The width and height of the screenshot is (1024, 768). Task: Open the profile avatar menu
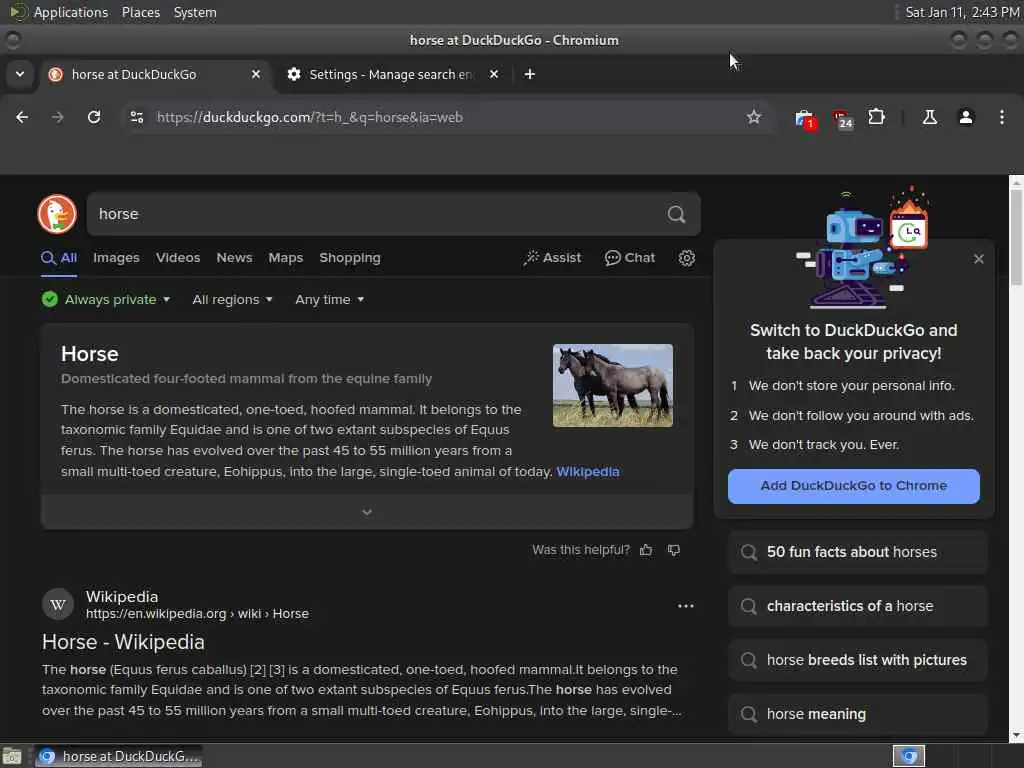[x=965, y=117]
